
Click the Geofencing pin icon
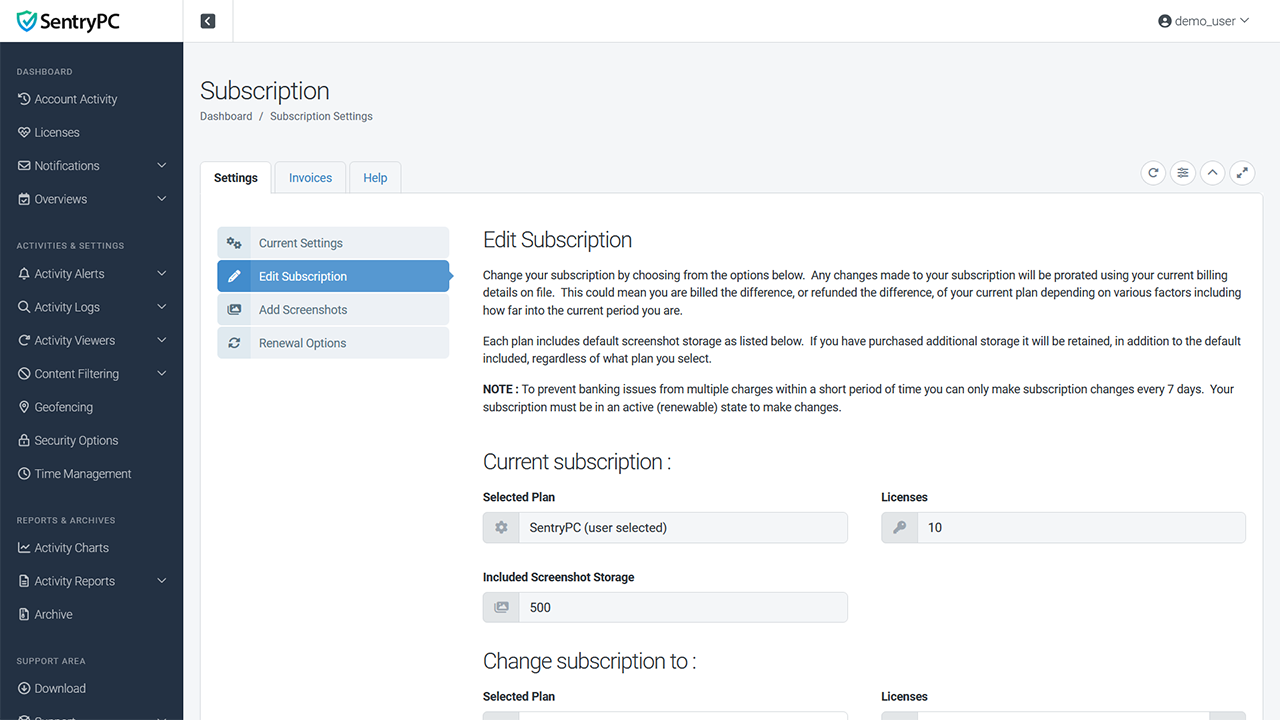point(24,407)
